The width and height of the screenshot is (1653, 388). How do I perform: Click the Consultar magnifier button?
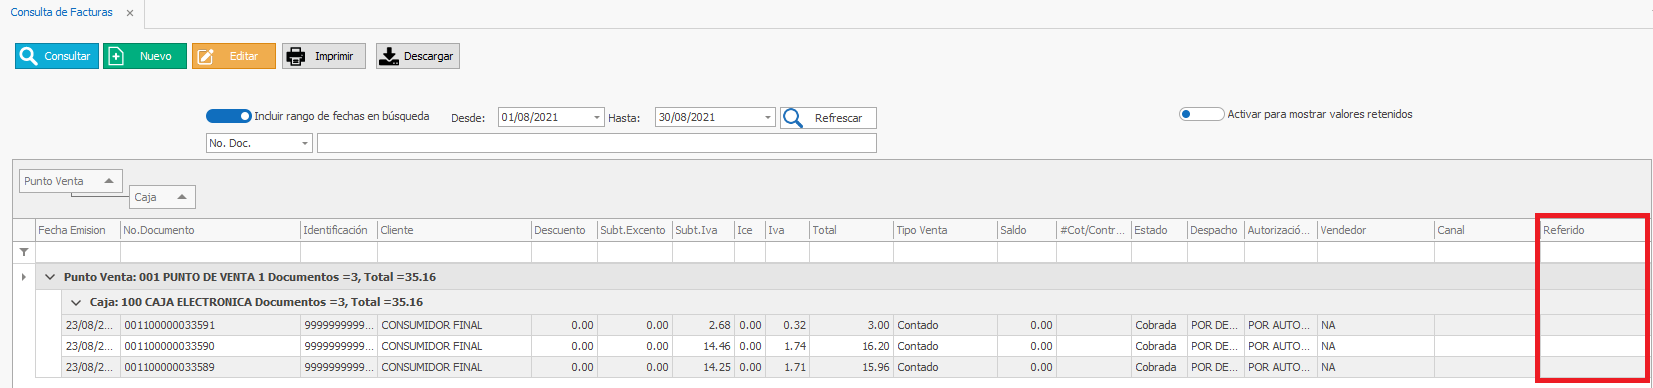tap(57, 56)
